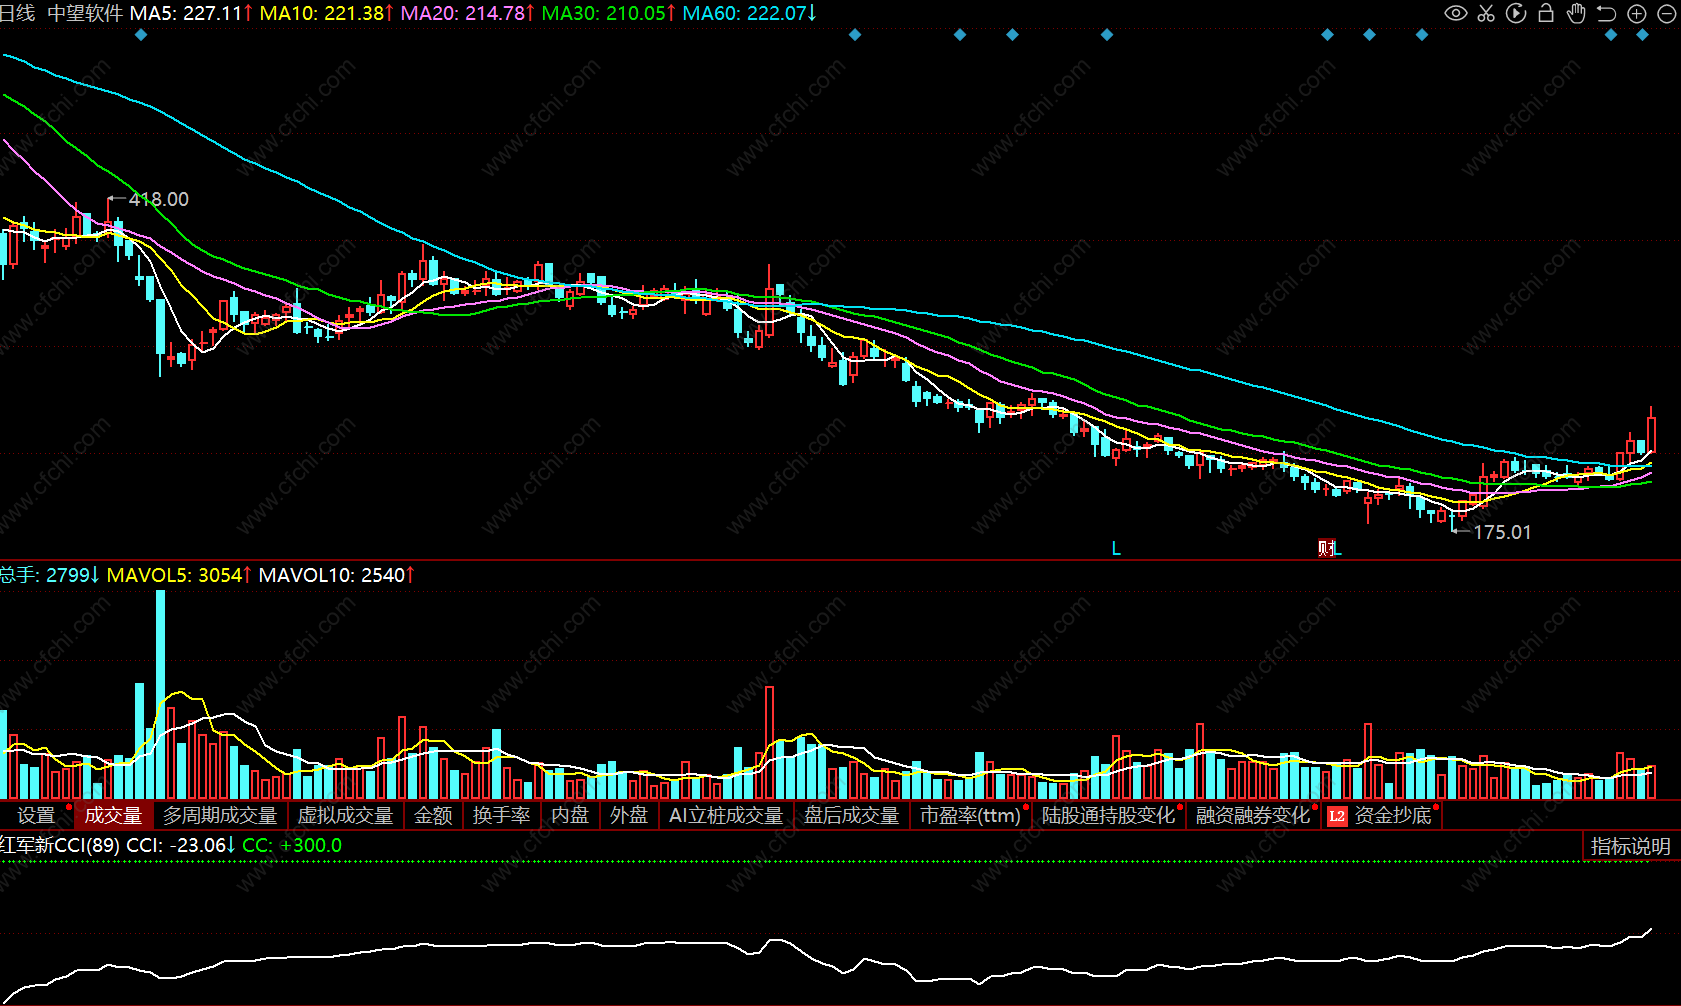The width and height of the screenshot is (1681, 1006).
Task: Toggle the open padlock lock icon
Action: tap(1546, 13)
